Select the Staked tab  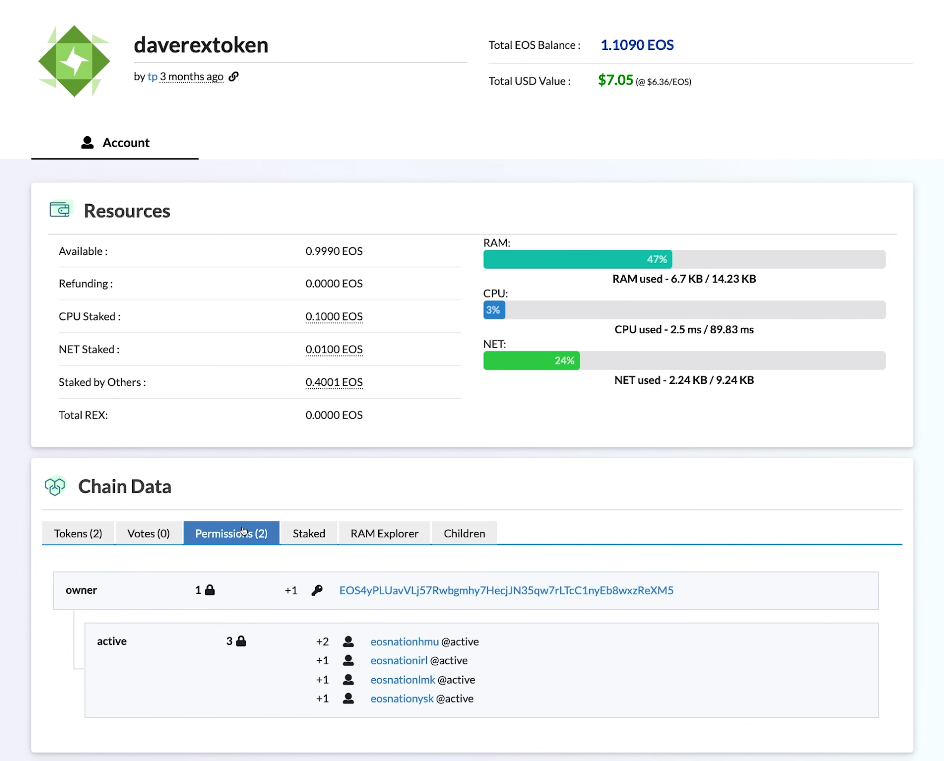[x=309, y=533]
